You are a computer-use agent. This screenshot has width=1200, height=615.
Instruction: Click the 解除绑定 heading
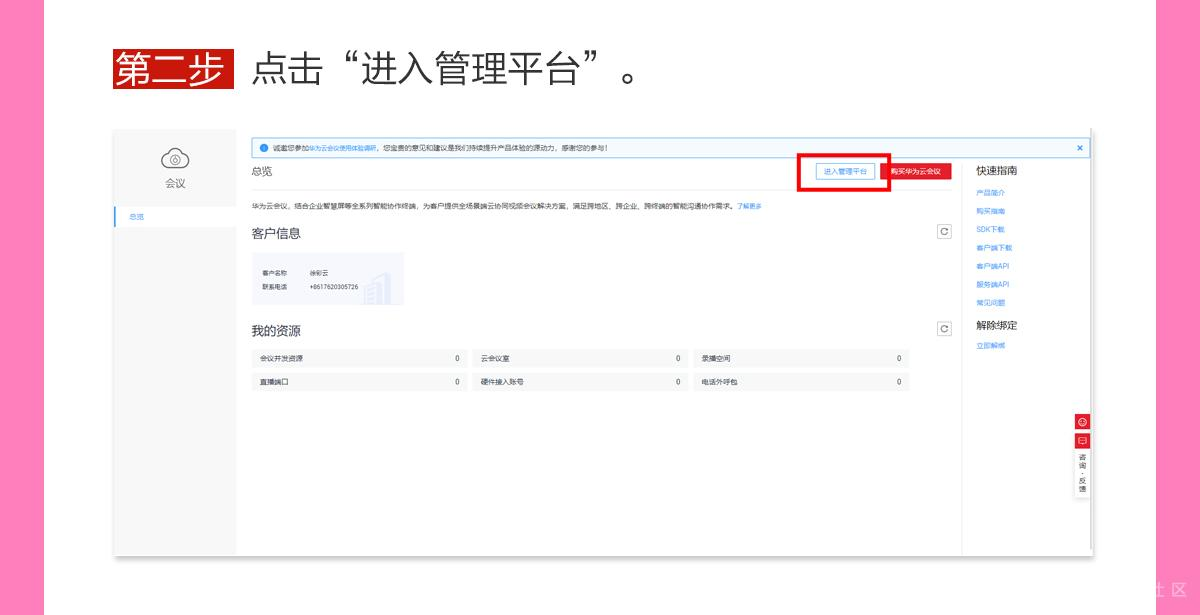click(997, 325)
